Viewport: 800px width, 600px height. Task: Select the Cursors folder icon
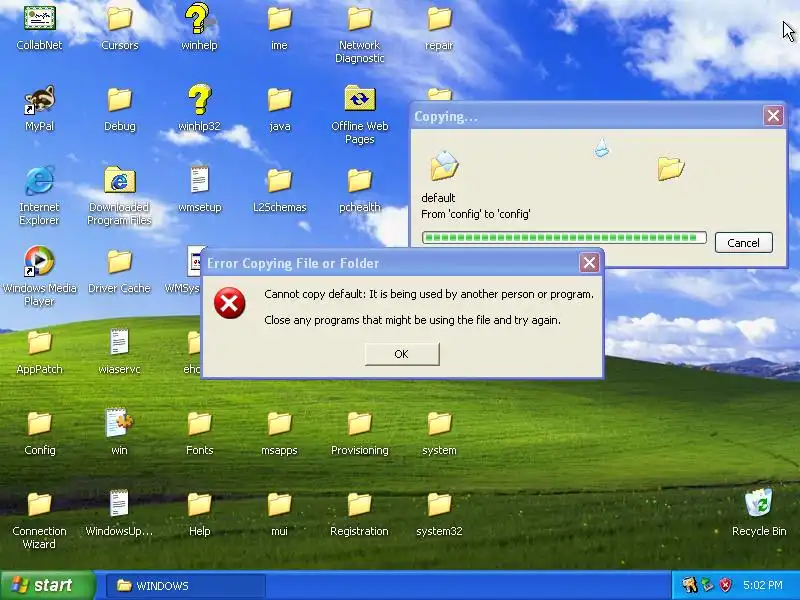coord(119,18)
